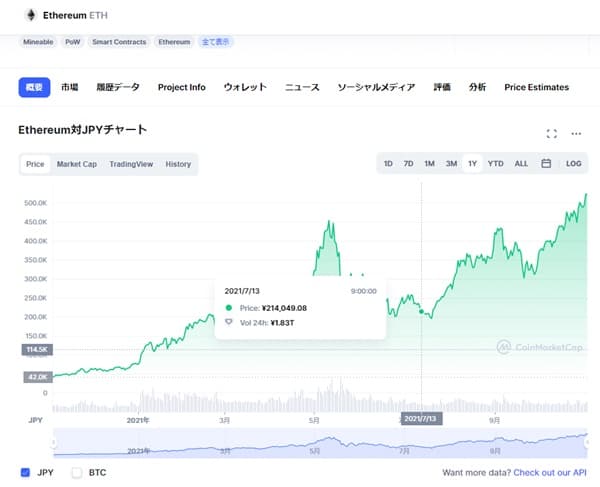Image resolution: width=600 pixels, height=487 pixels.
Task: Check the BTC checkbox
Action: (77, 472)
